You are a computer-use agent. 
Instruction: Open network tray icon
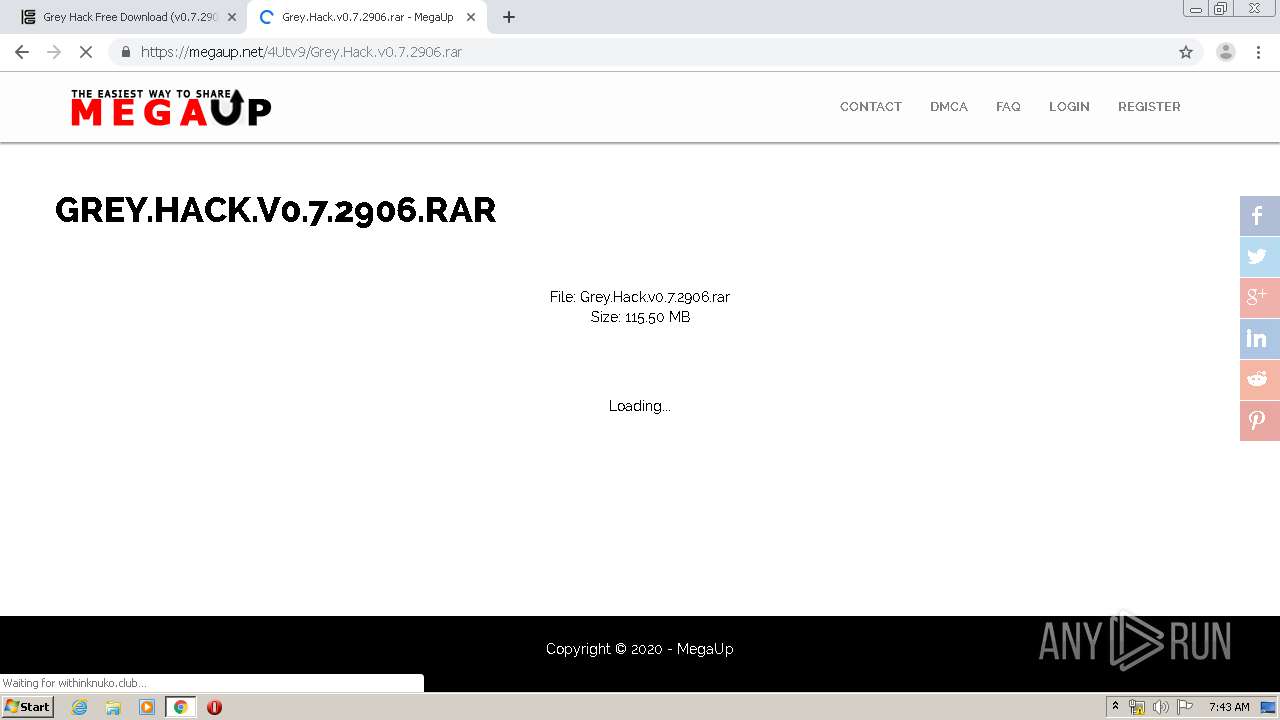[1137, 707]
